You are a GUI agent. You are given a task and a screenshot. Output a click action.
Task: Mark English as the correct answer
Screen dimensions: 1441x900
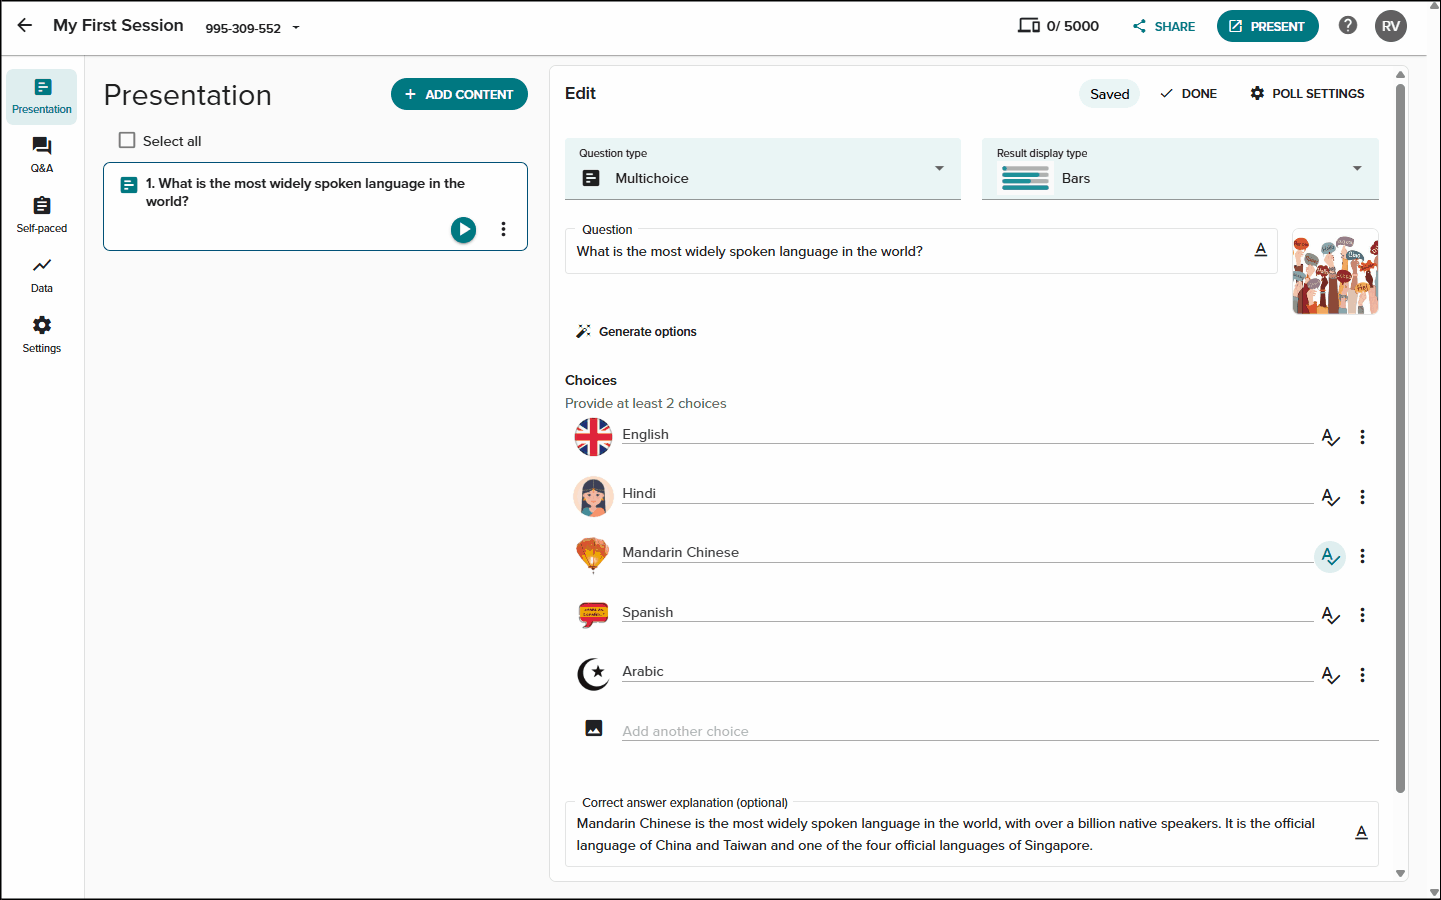coord(1330,437)
